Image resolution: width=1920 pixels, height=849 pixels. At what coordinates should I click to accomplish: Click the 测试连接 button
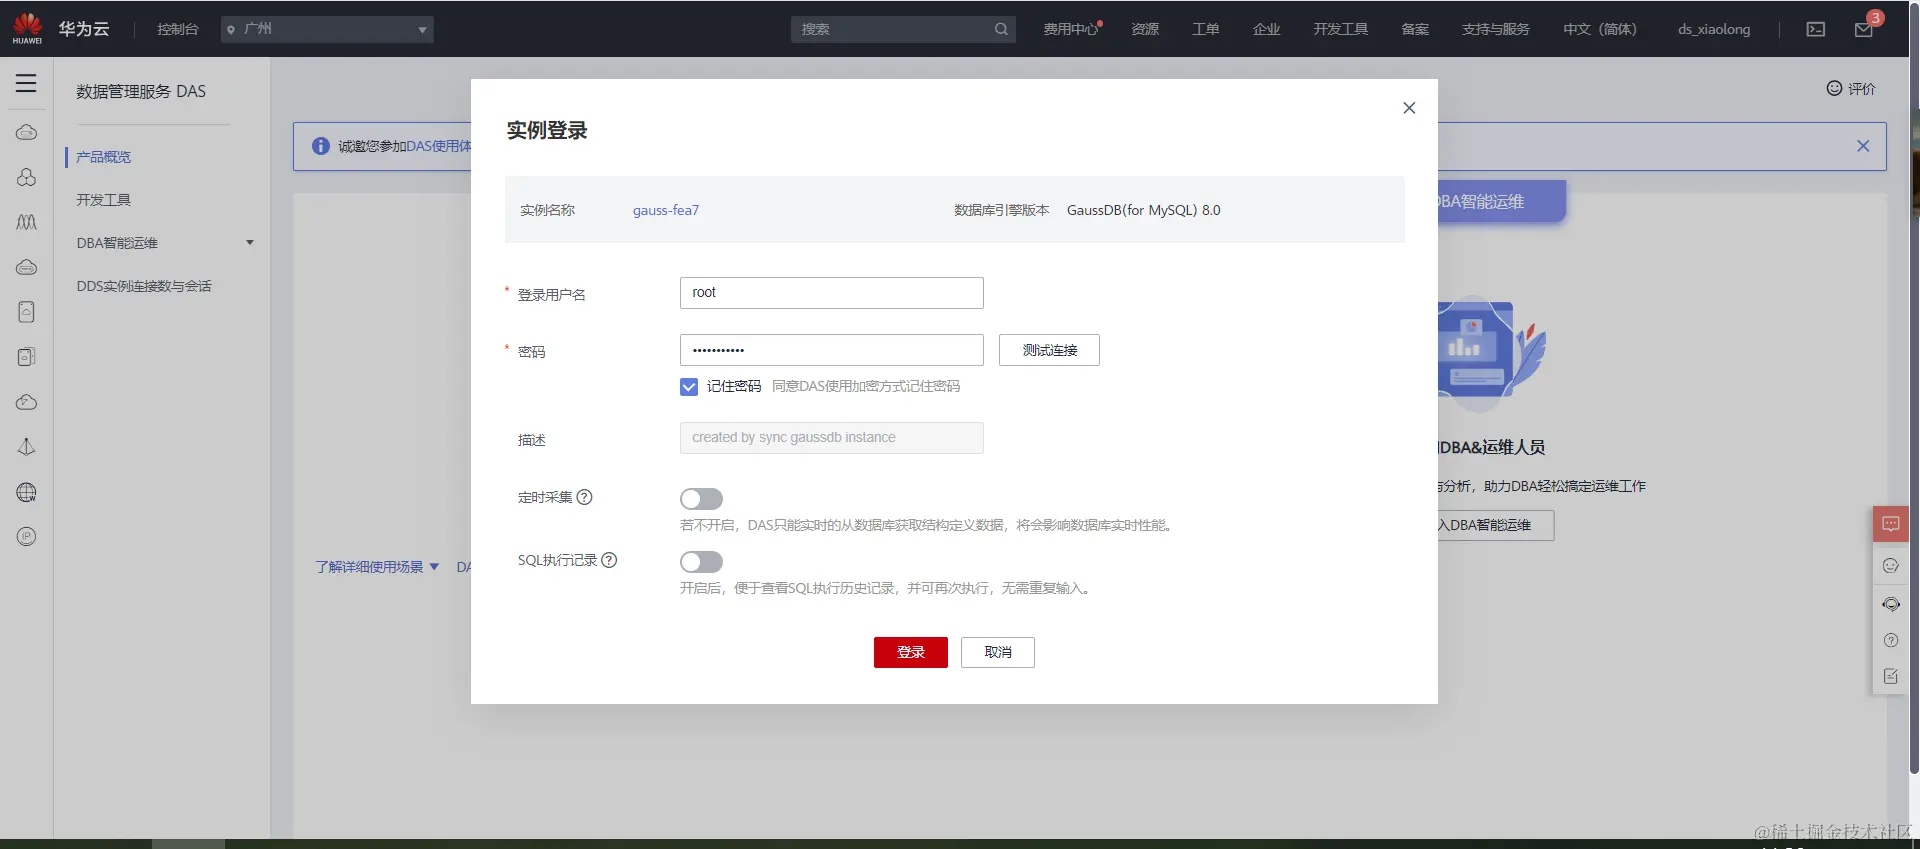point(1049,350)
